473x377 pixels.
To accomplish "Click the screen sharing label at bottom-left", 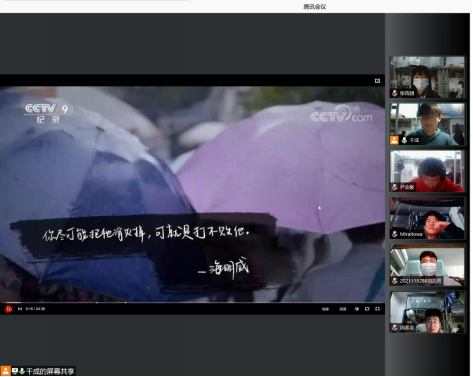I will (x=50, y=371).
